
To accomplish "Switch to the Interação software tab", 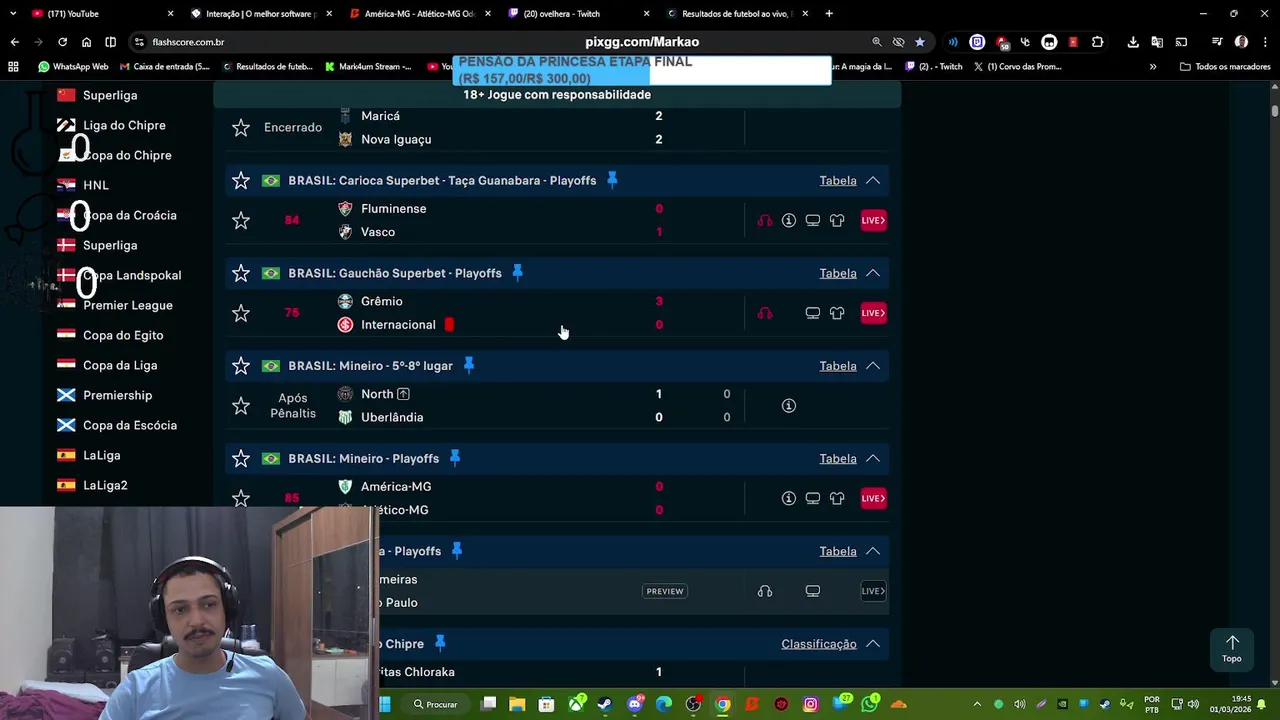I will [260, 14].
